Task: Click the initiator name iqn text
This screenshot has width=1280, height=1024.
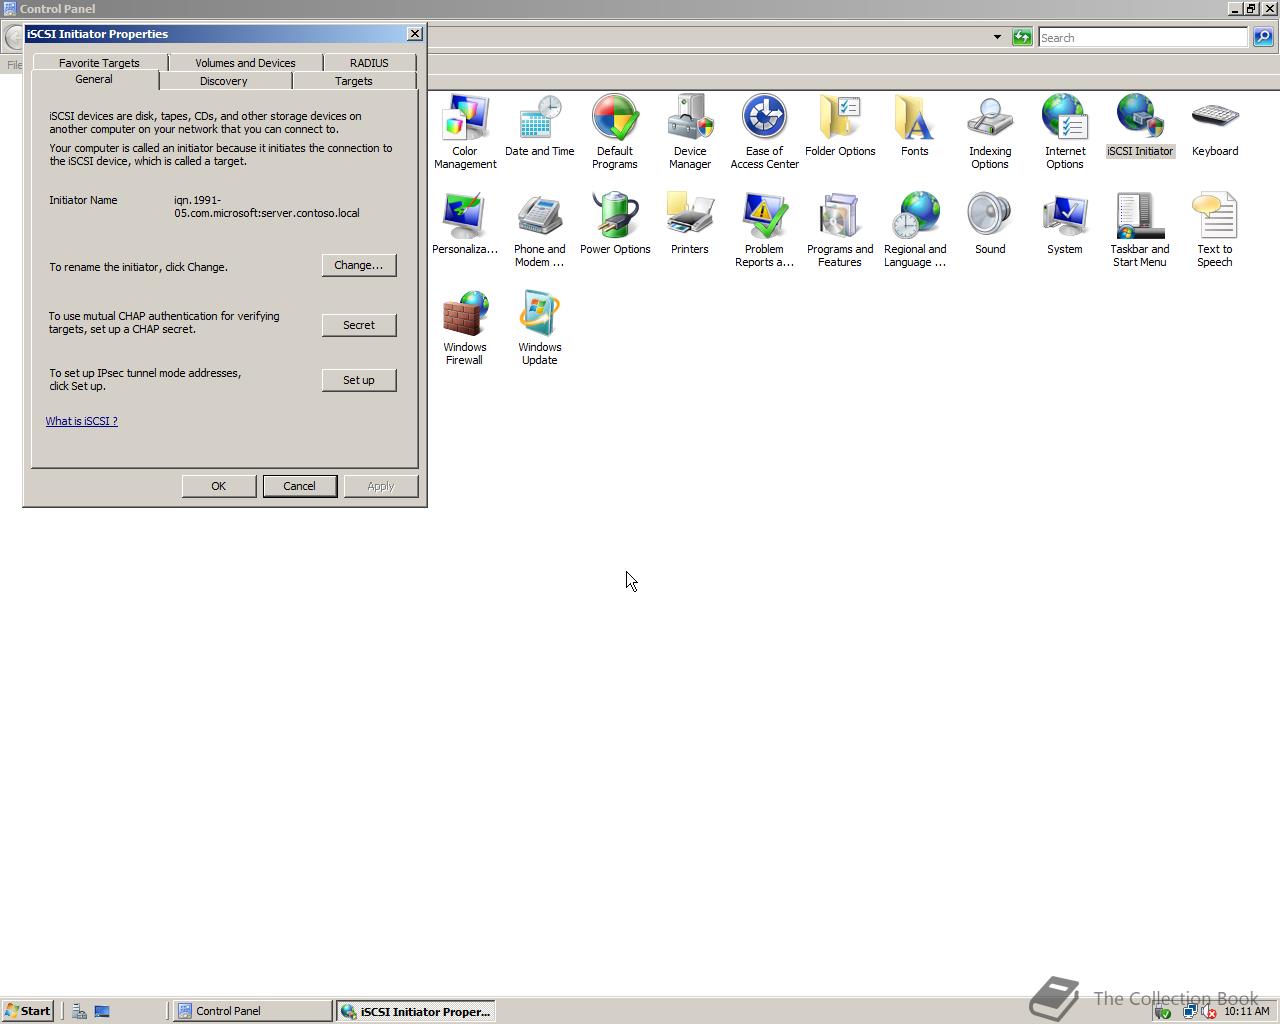Action: point(267,207)
